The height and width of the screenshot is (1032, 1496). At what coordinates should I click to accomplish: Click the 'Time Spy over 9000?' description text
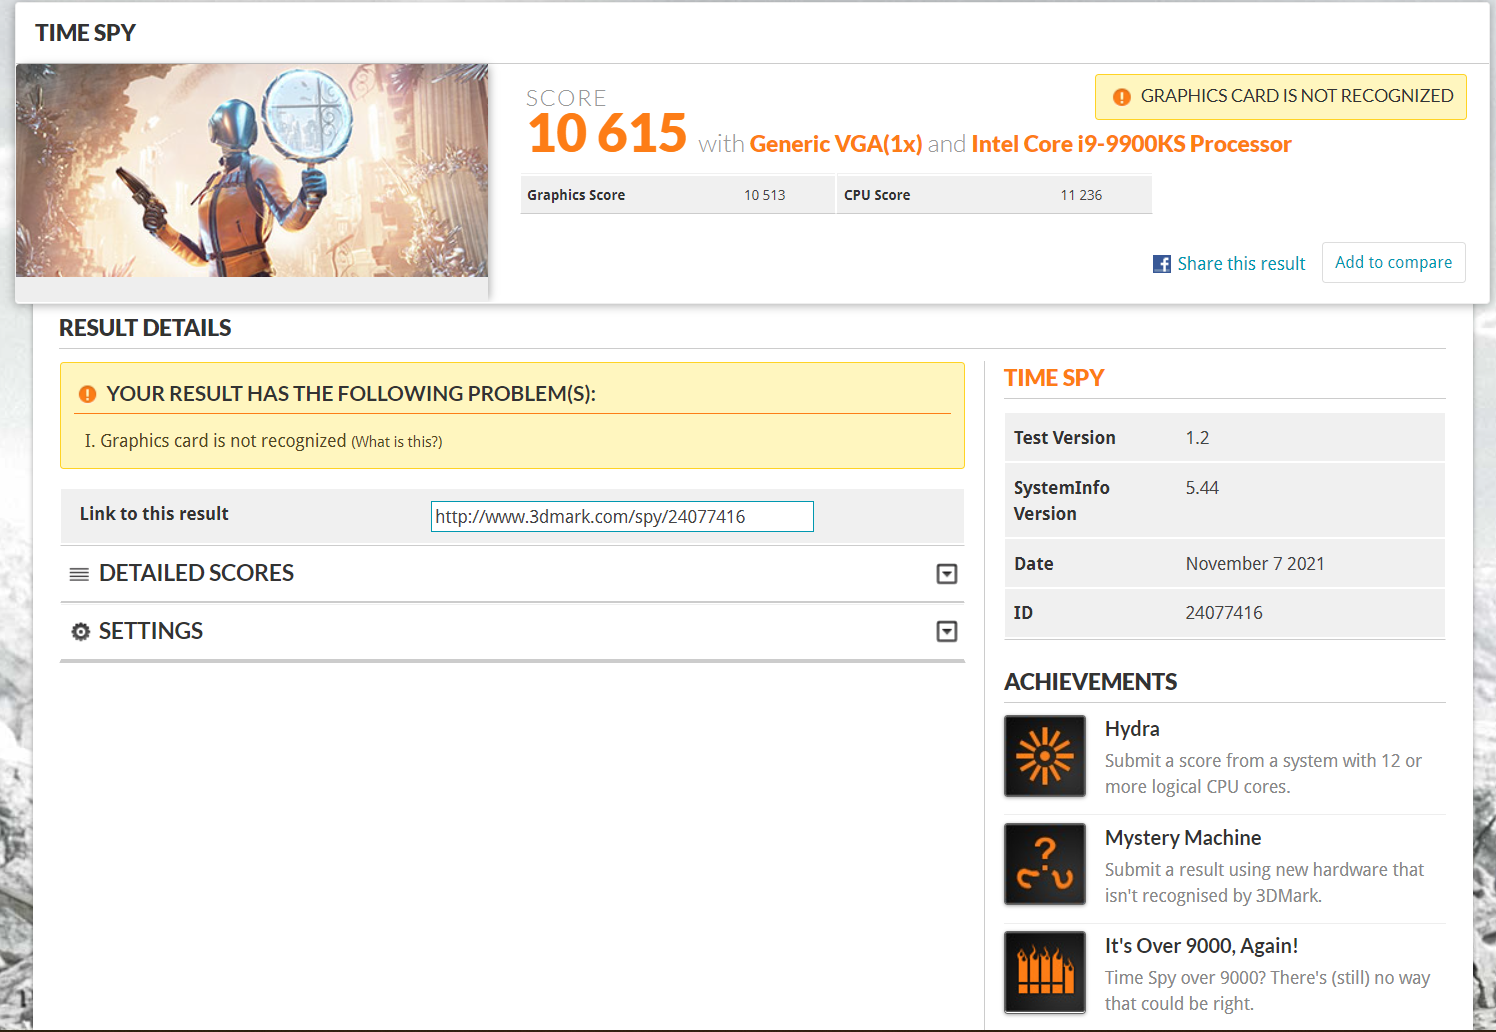1267,991
